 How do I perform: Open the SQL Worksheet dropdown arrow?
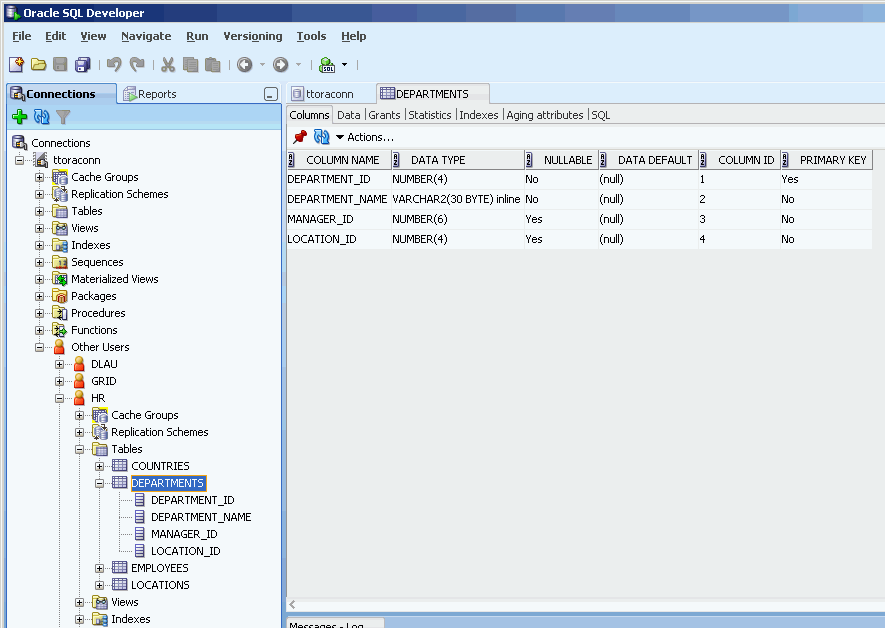pyautogui.click(x=344, y=65)
